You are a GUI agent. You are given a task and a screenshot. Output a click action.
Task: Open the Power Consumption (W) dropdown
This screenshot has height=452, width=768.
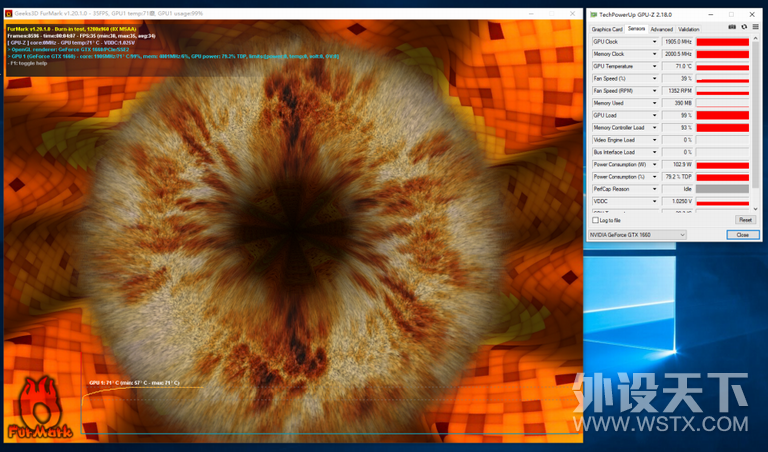(x=654, y=165)
